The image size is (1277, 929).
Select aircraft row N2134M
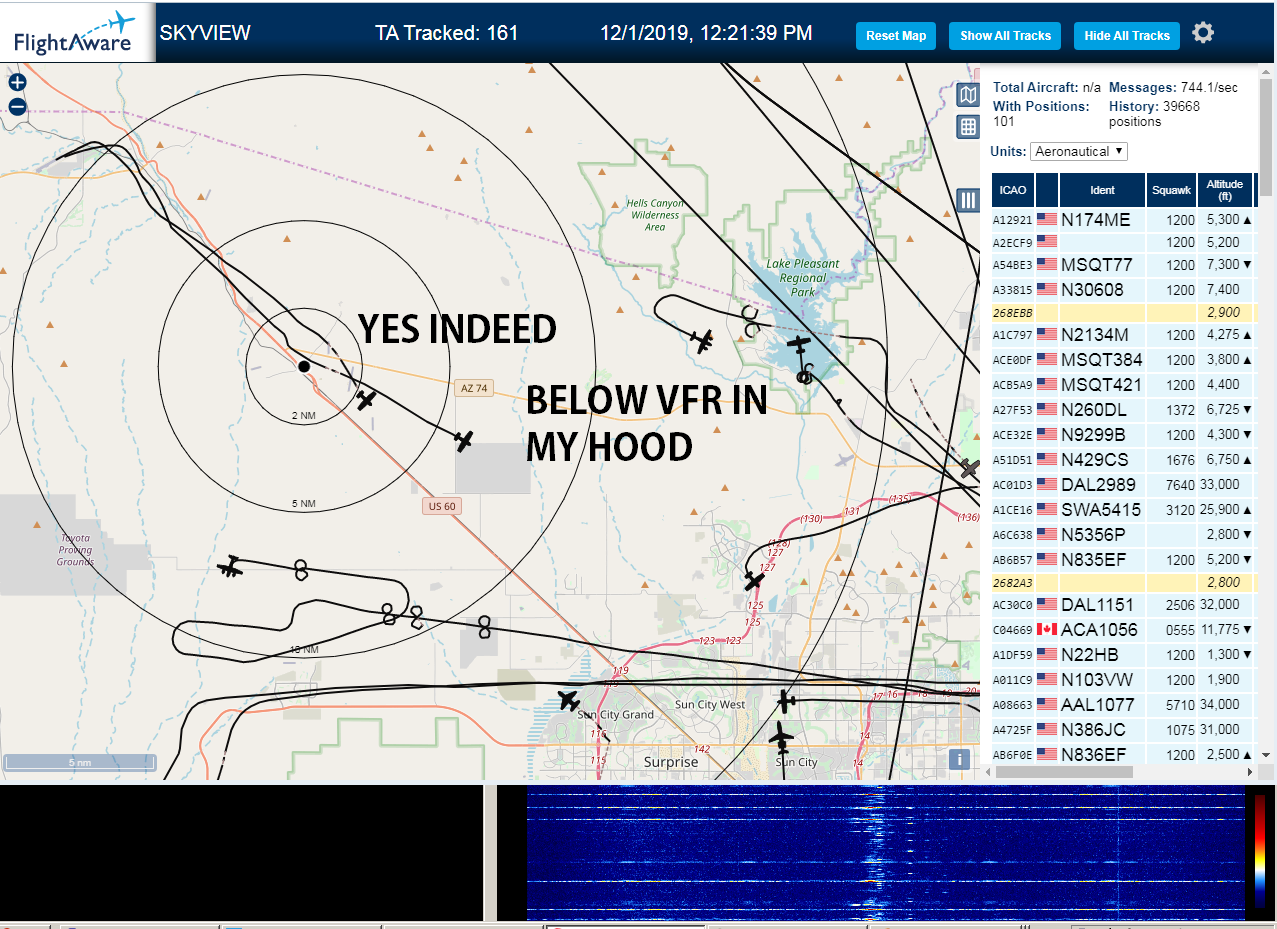click(x=1122, y=335)
